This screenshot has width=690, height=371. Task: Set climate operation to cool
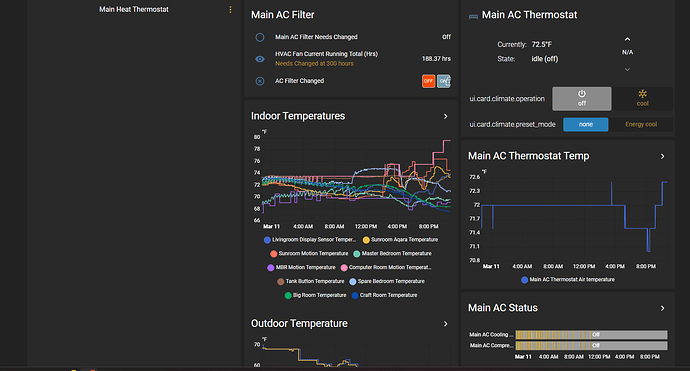[642, 98]
